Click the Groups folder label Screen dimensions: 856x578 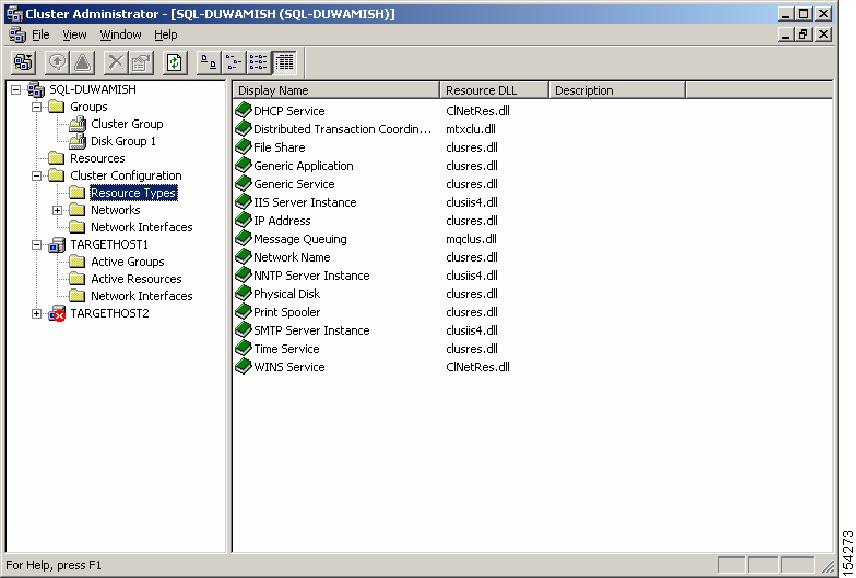(x=88, y=106)
